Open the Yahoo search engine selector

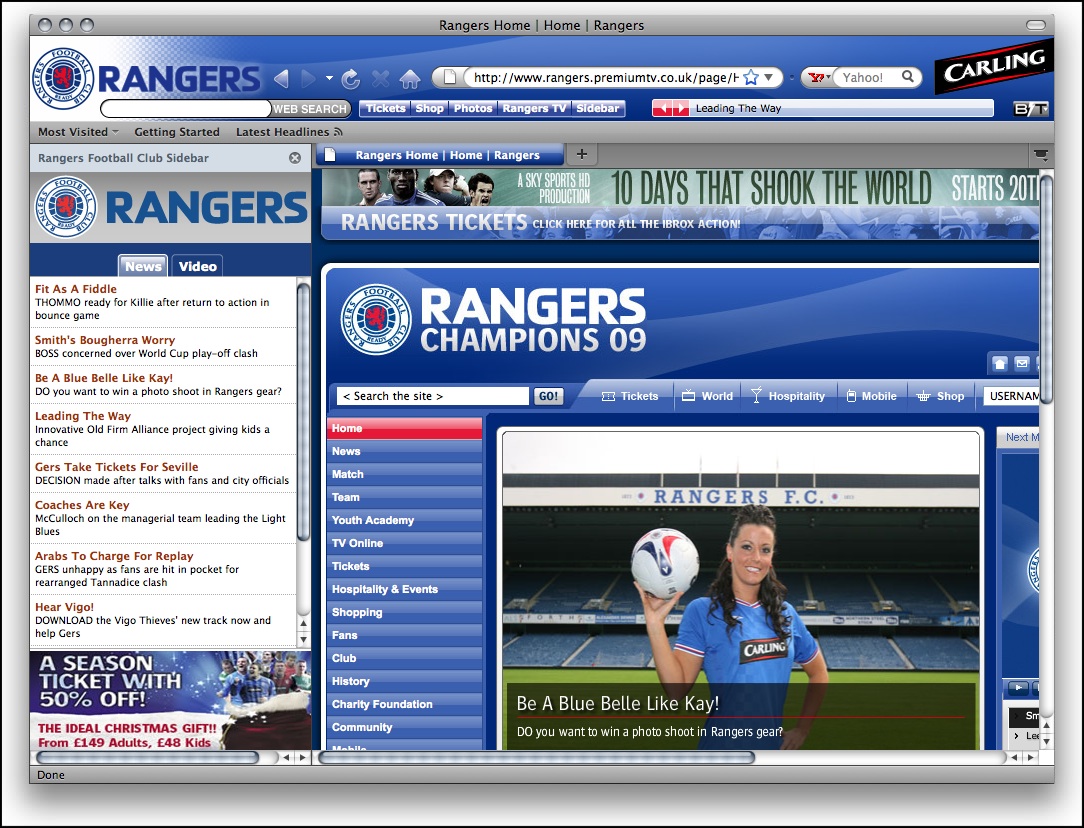point(818,77)
